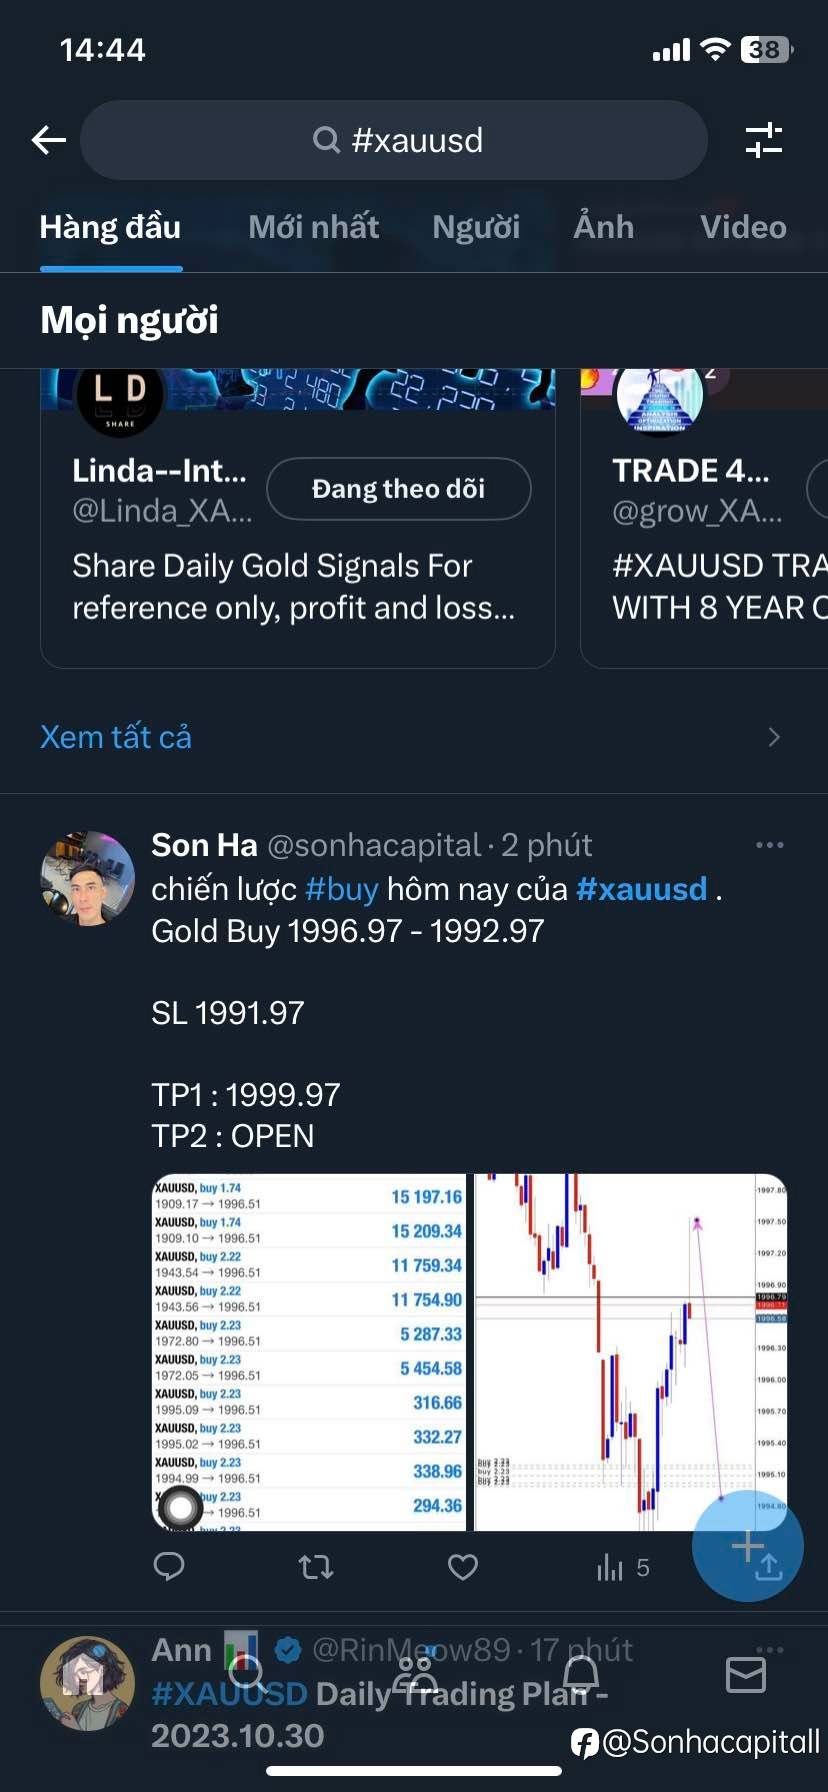The image size is (828, 1792).
Task: Open the "Ảnh" tab
Action: [603, 227]
